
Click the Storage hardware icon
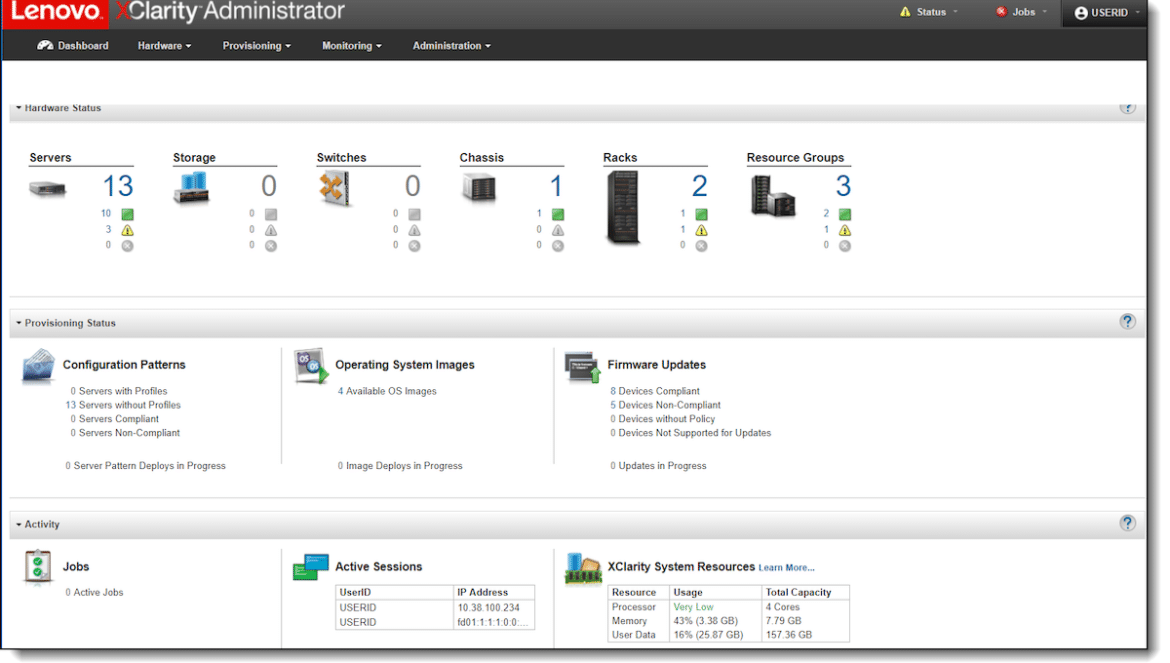(191, 188)
